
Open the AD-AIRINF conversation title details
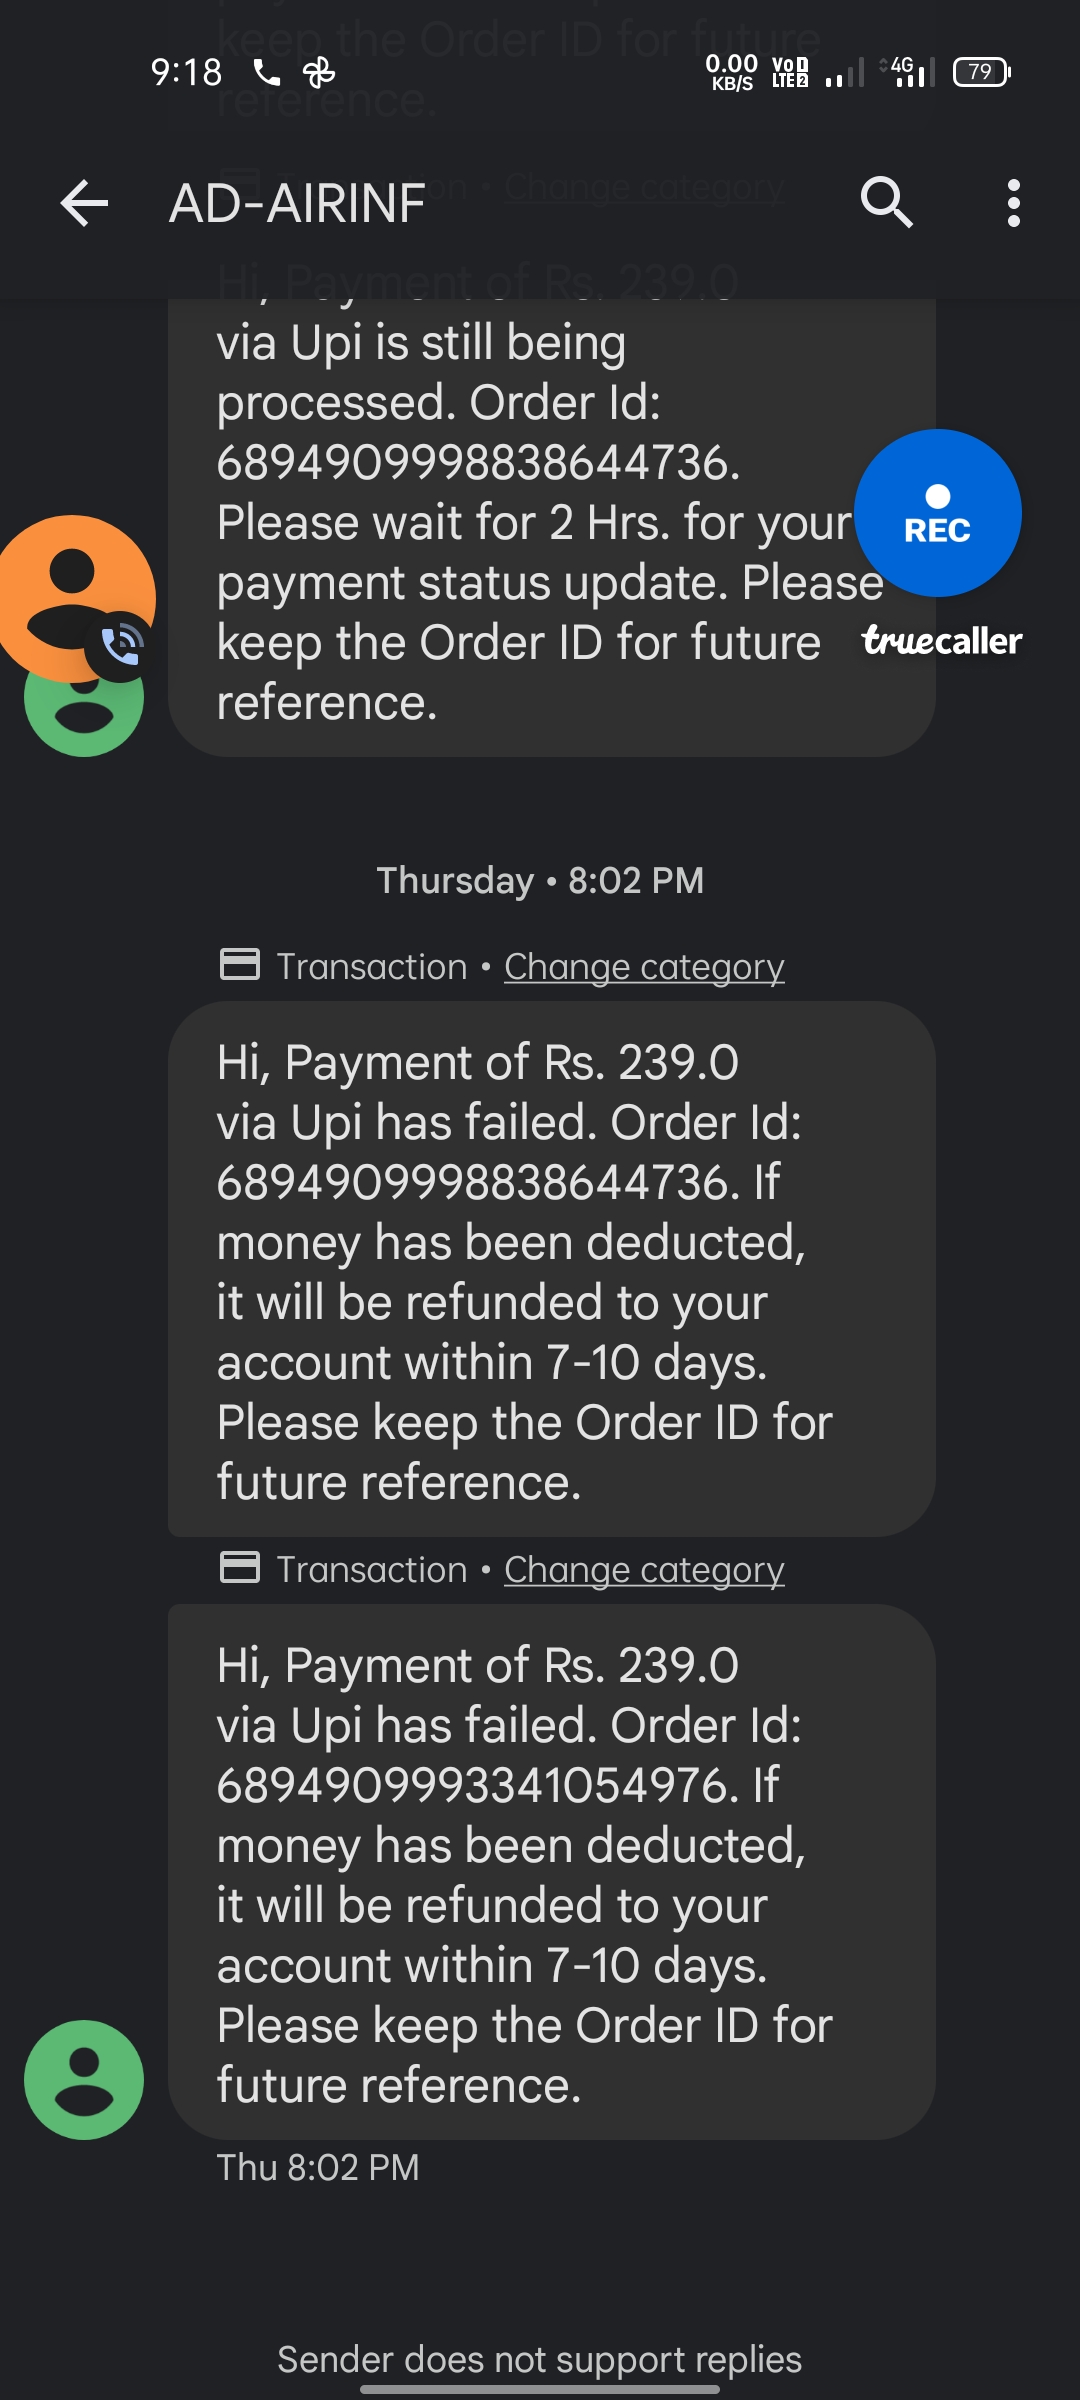(x=297, y=204)
